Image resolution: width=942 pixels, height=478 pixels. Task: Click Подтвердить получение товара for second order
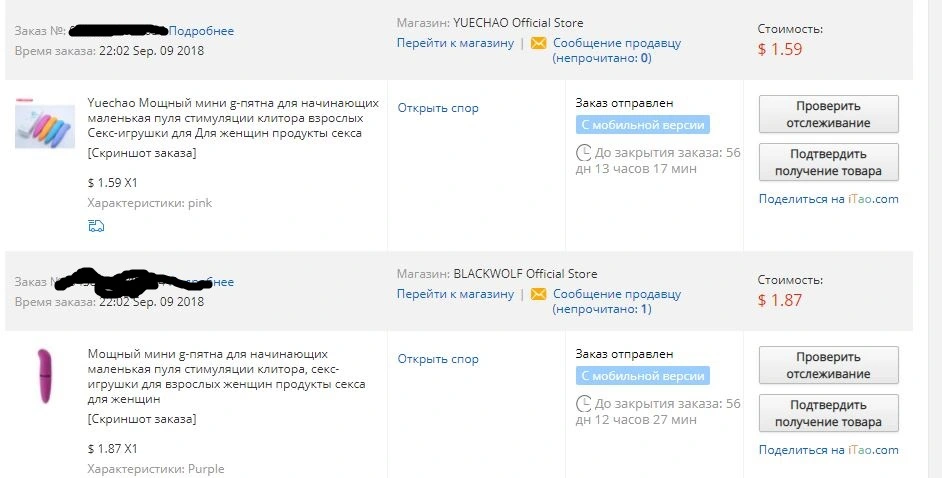828,413
